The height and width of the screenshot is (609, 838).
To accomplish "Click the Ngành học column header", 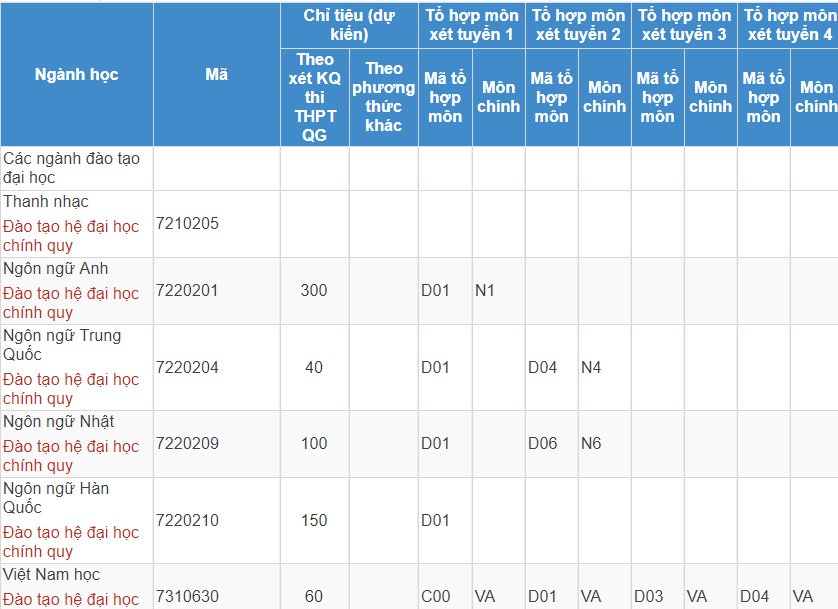I will (x=76, y=75).
